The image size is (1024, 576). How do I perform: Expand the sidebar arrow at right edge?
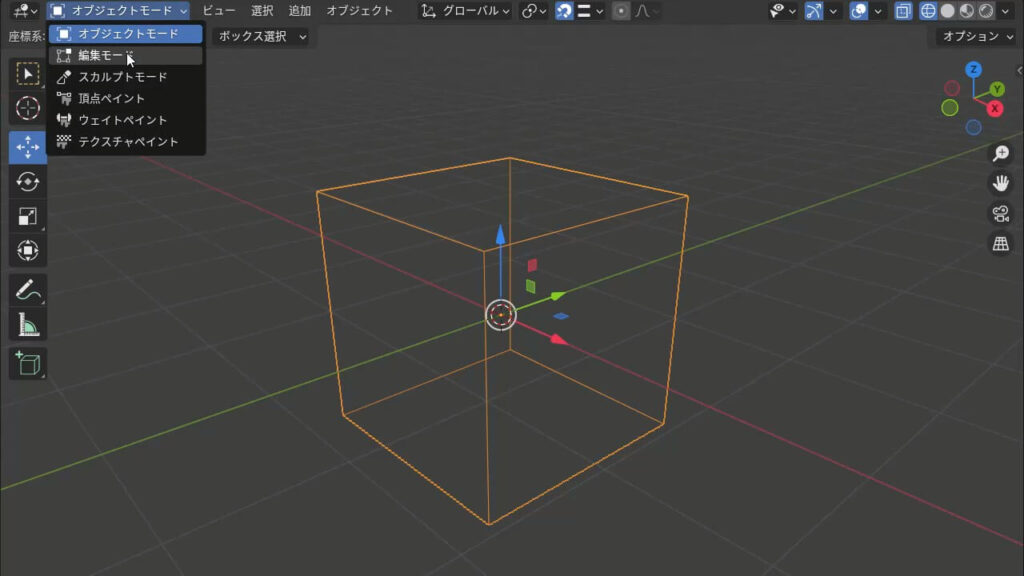pyautogui.click(x=1019, y=71)
